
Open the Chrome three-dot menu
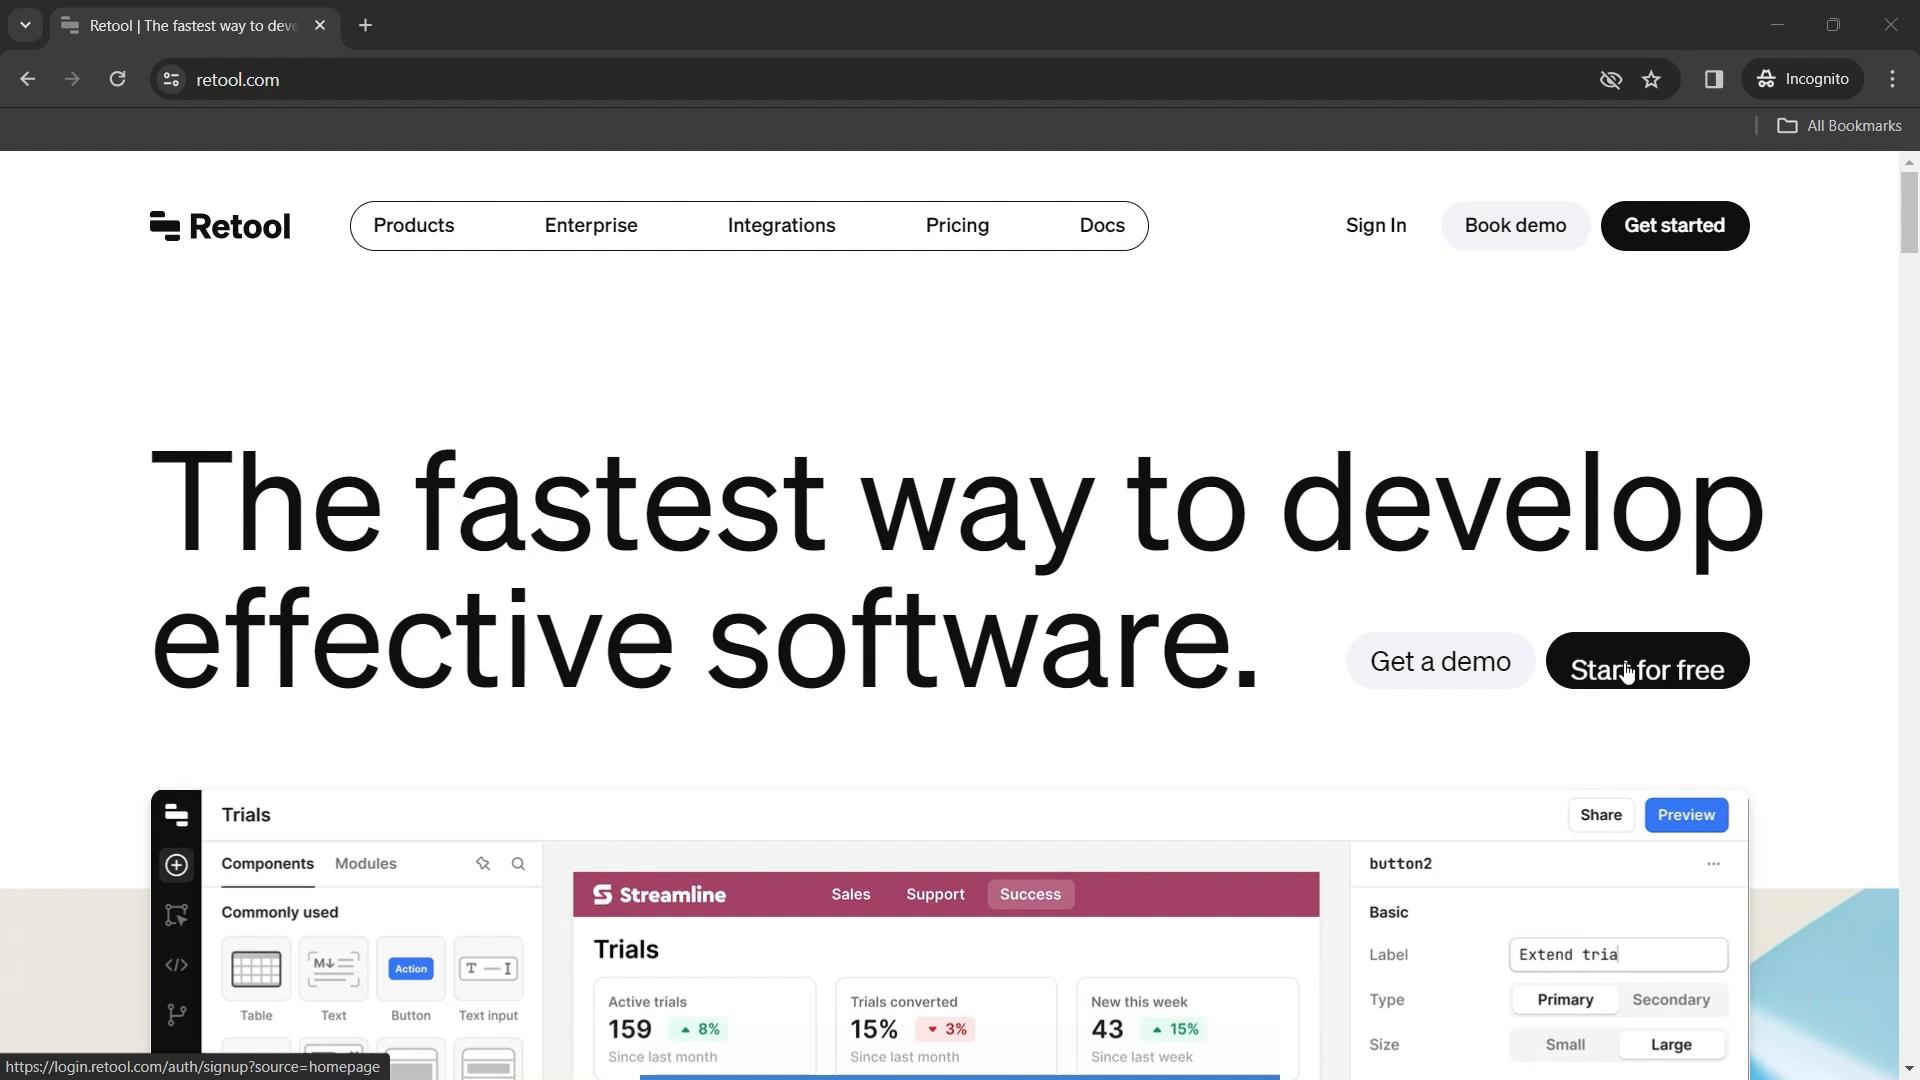[x=1892, y=79]
